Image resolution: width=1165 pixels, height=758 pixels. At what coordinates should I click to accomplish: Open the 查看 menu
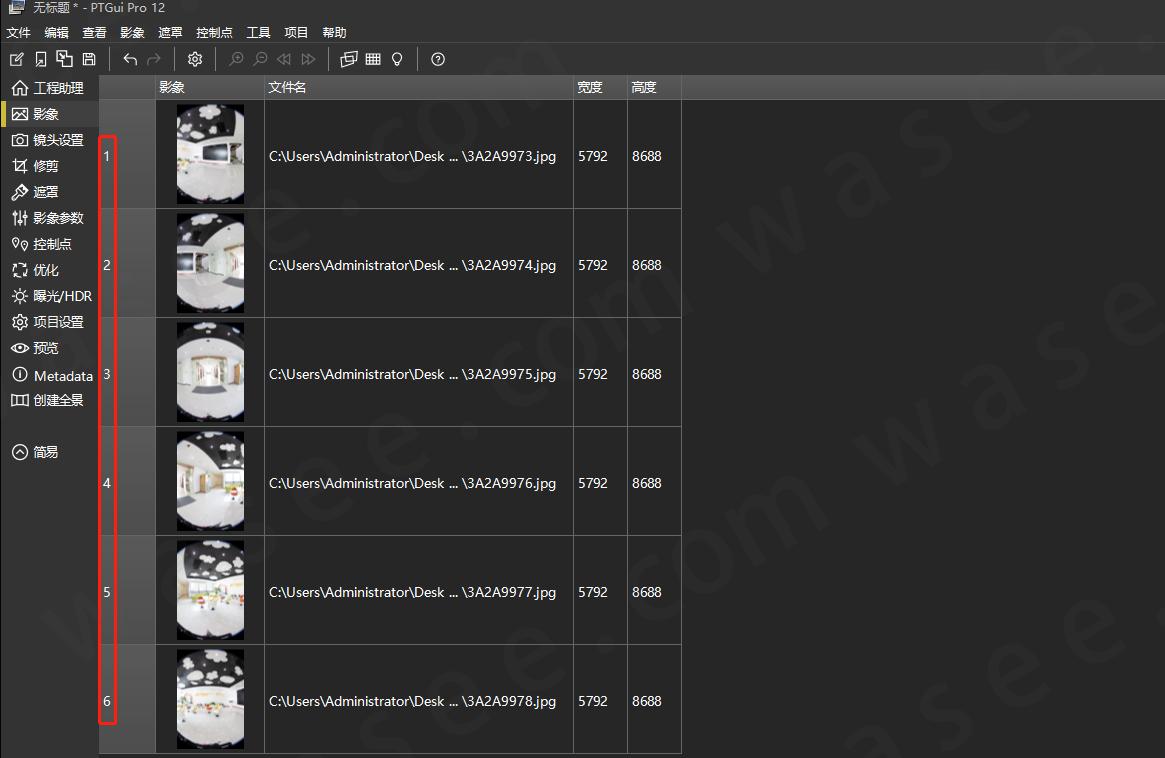pos(94,33)
